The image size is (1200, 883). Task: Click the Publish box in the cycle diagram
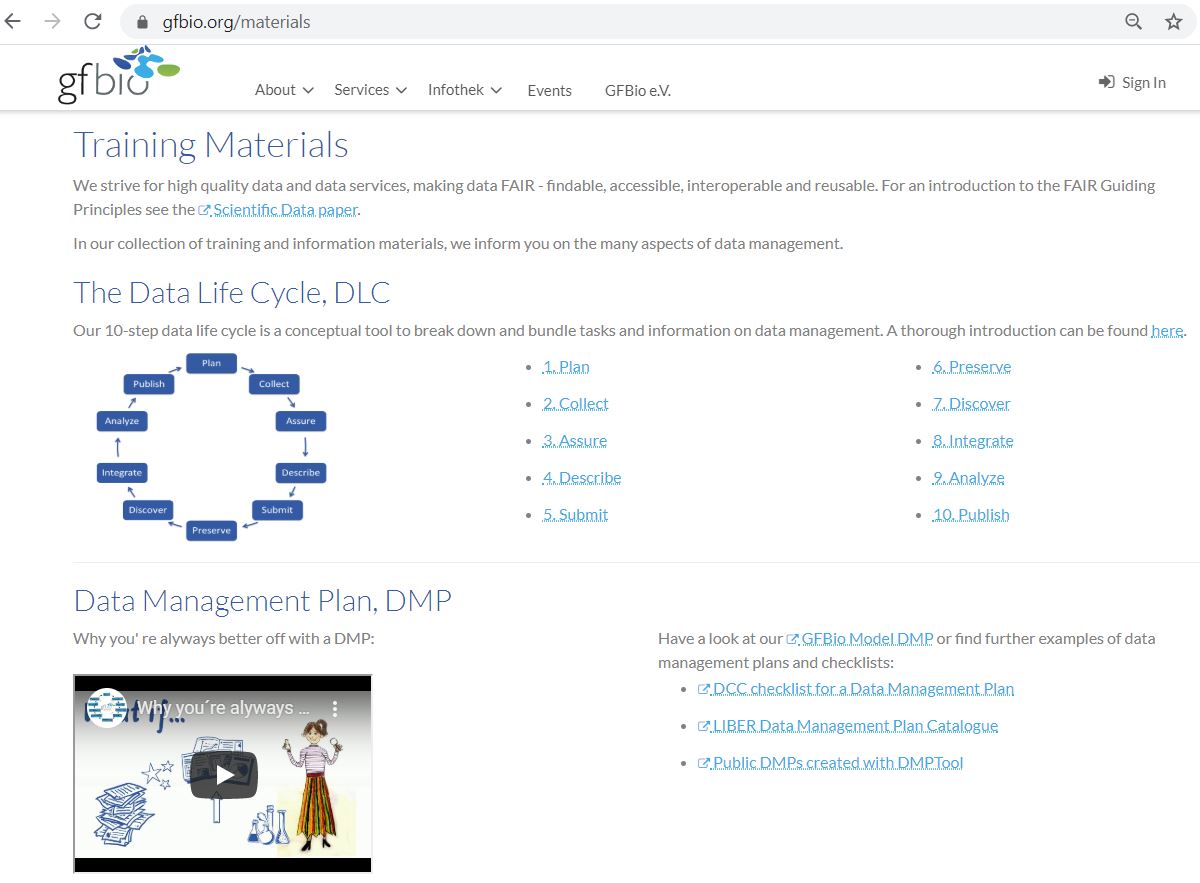point(149,384)
